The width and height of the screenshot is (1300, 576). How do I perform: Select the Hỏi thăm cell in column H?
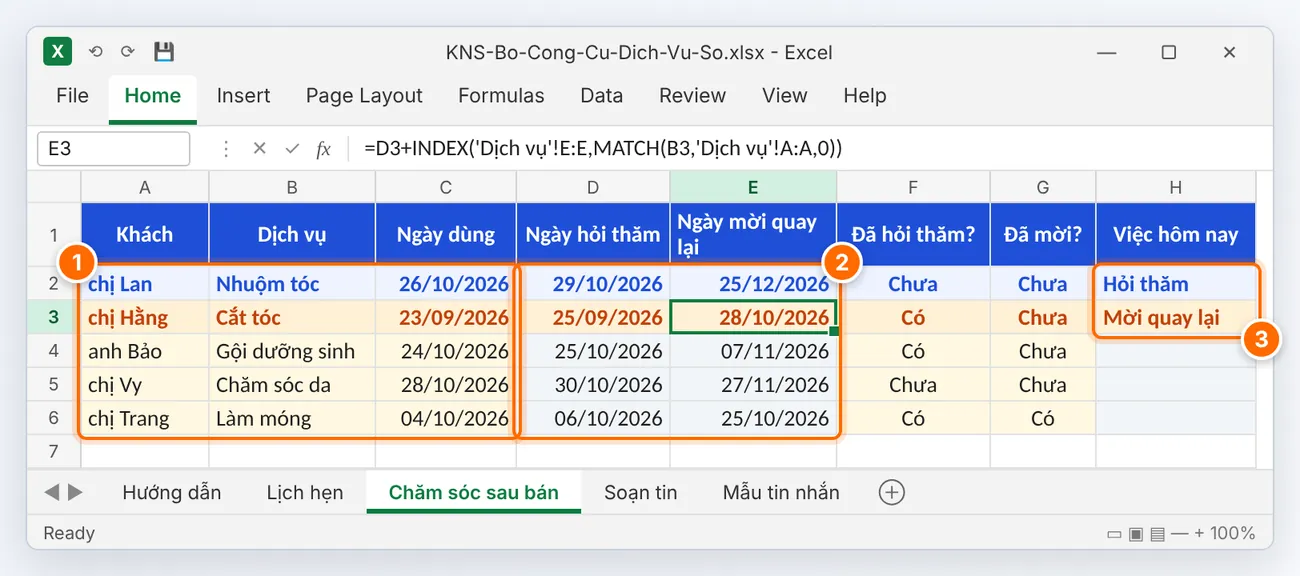[x=1176, y=284]
